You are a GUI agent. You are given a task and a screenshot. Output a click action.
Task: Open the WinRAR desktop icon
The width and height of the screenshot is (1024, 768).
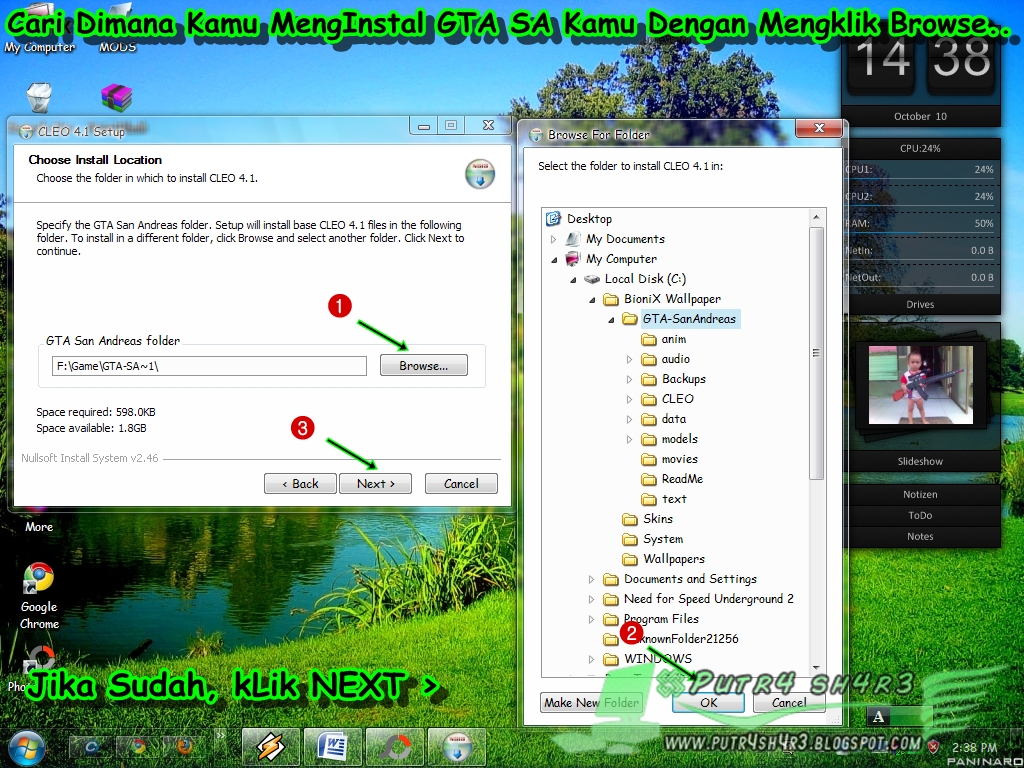click(x=117, y=98)
